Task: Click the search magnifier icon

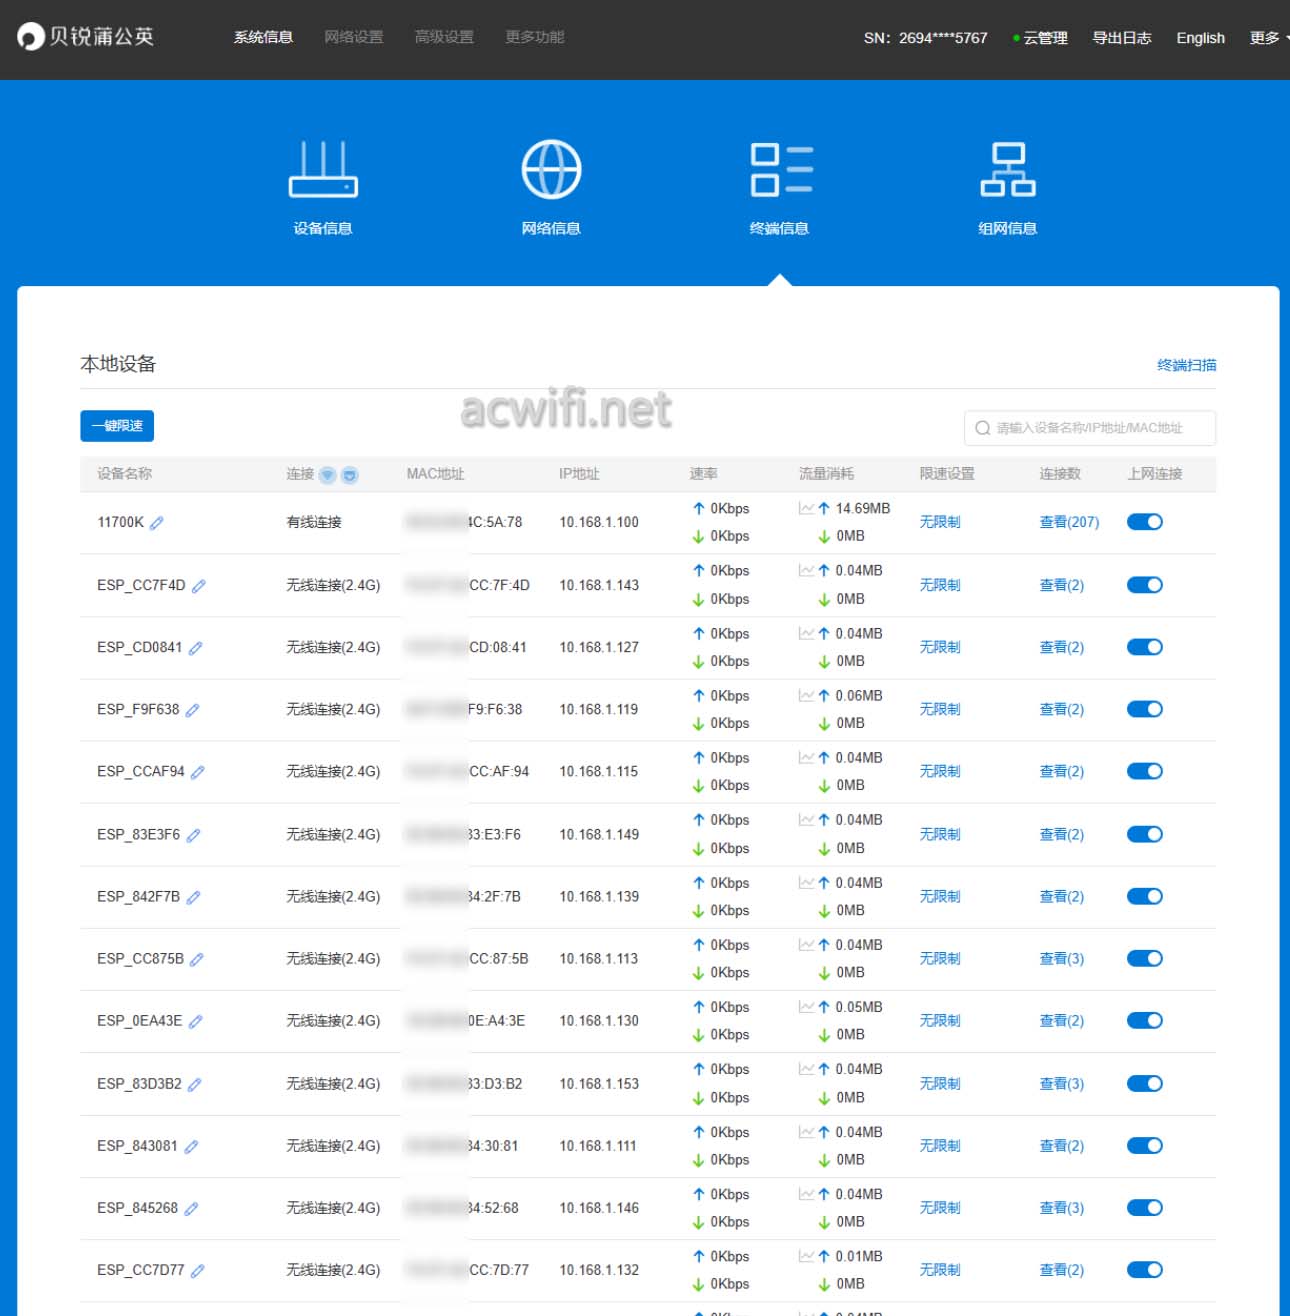Action: tap(983, 428)
